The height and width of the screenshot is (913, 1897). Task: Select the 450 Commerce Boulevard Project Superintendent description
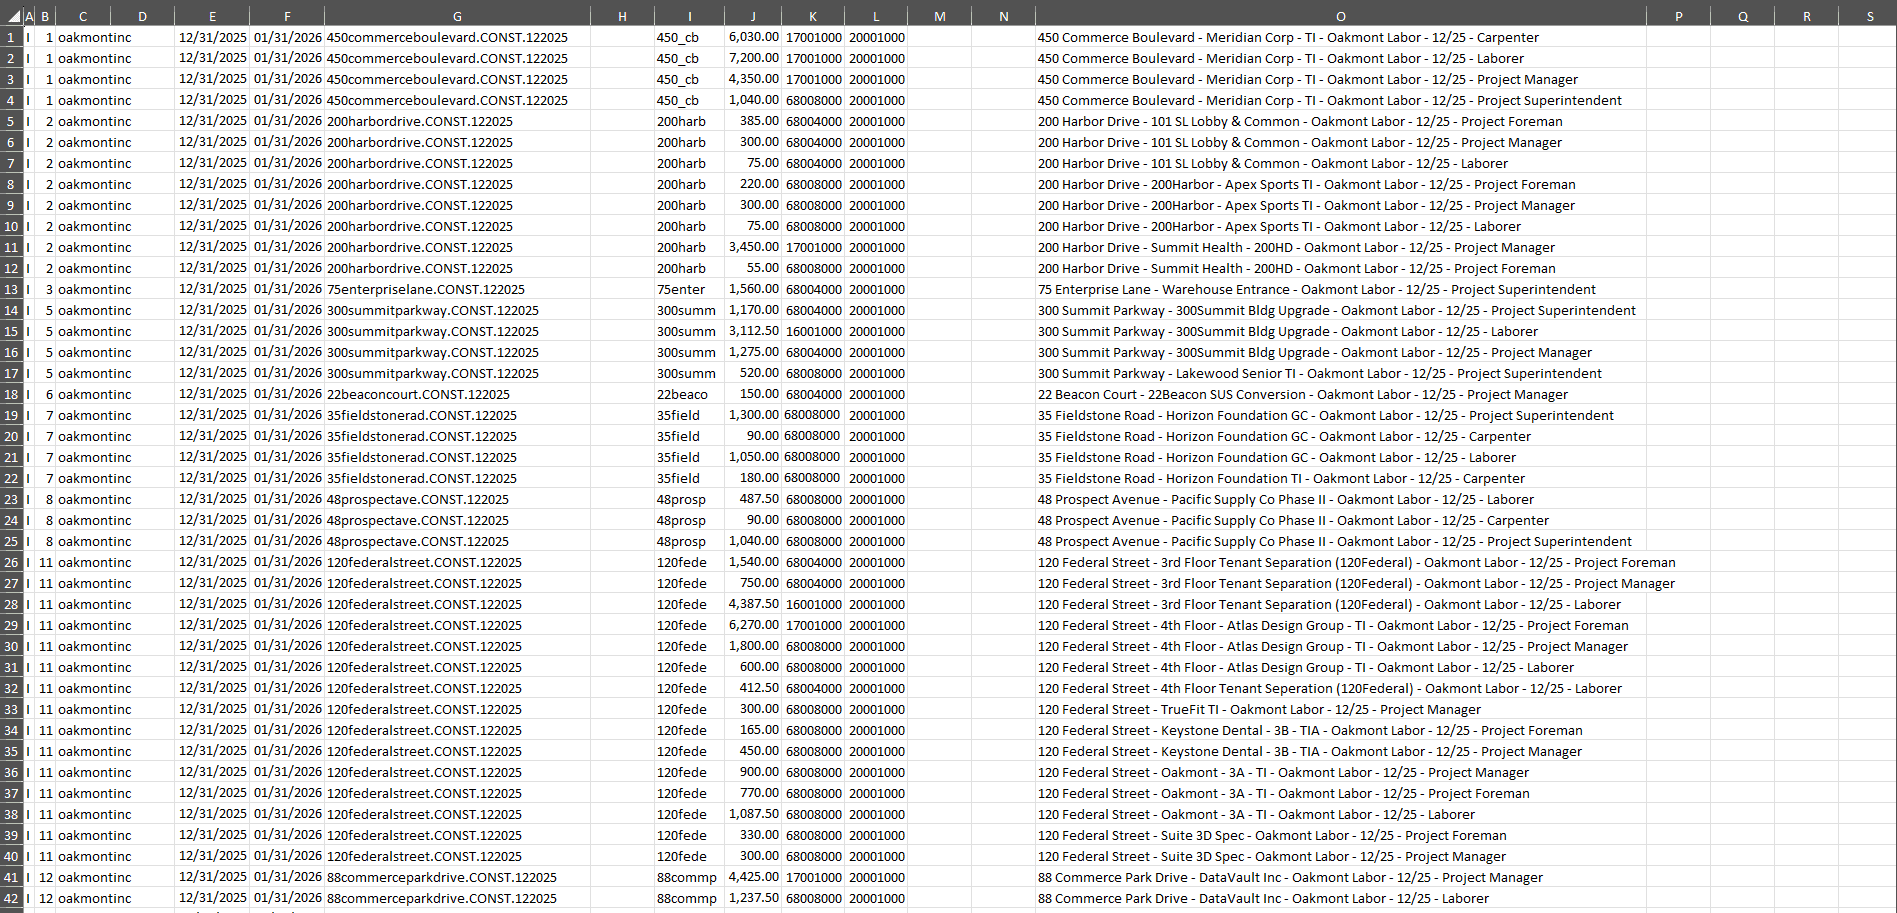point(1340,100)
